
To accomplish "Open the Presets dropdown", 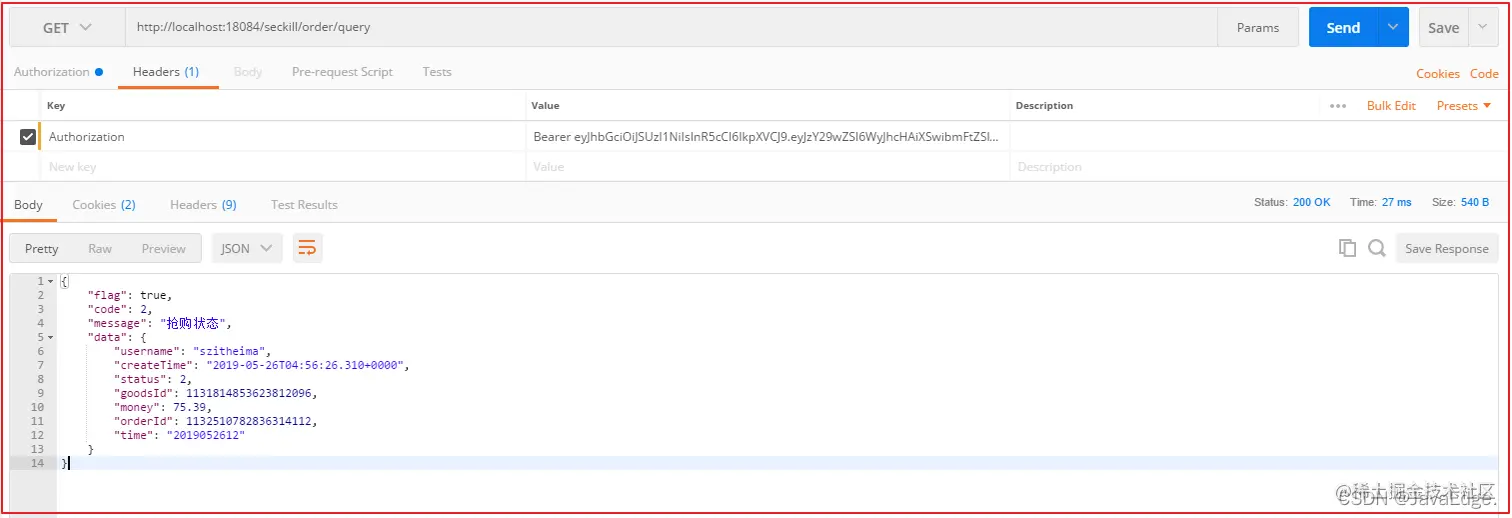I will click(1464, 106).
